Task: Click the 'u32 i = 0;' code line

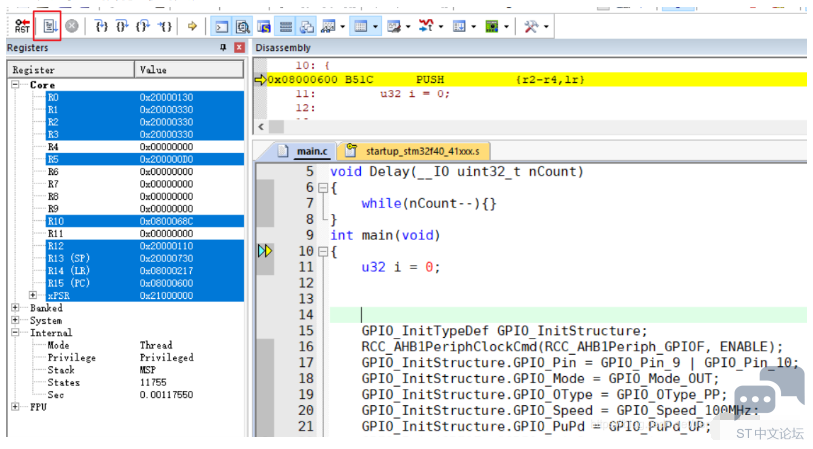Action: pyautogui.click(x=400, y=267)
